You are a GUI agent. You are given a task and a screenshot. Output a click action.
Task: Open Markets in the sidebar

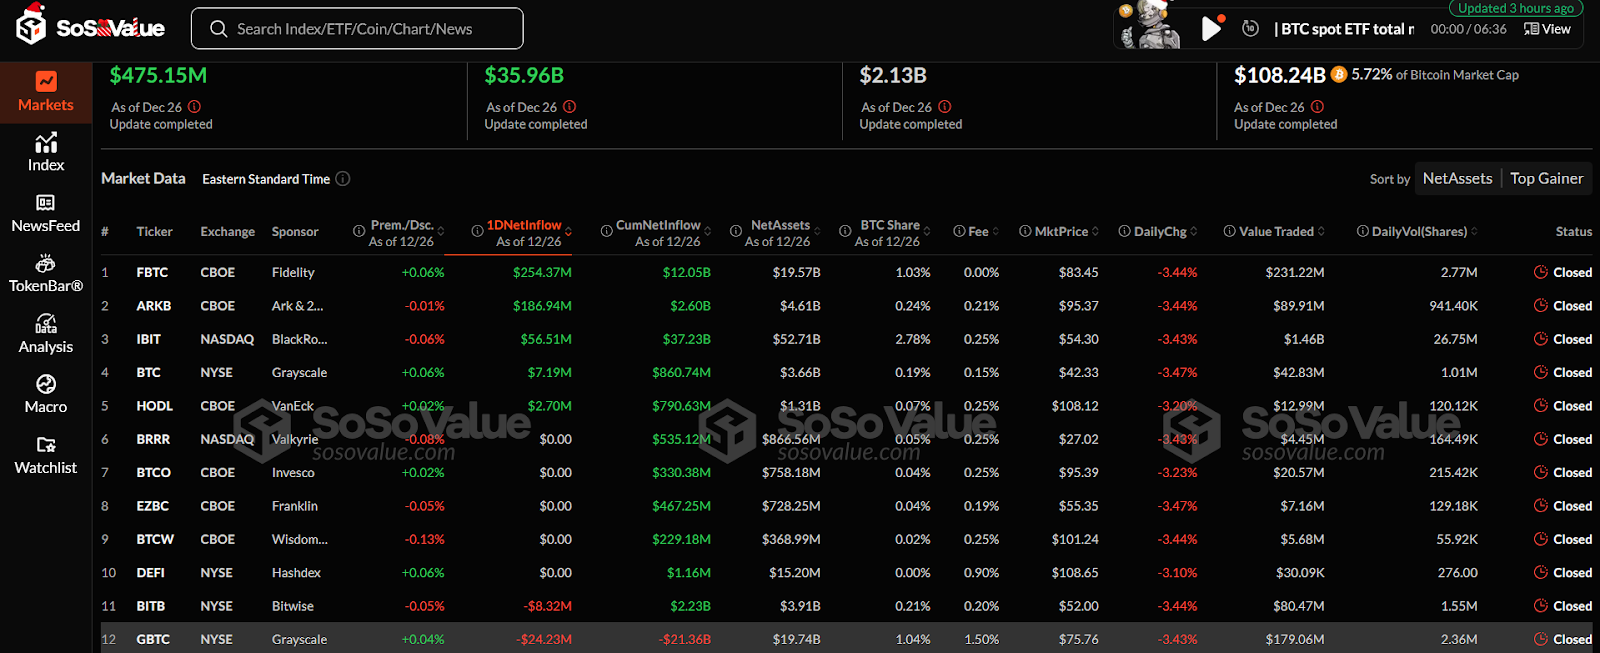[x=46, y=92]
